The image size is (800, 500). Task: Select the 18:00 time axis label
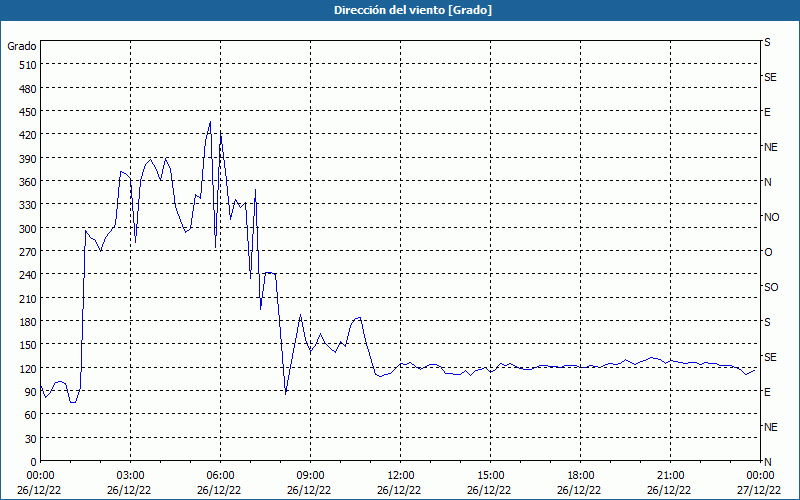point(580,476)
